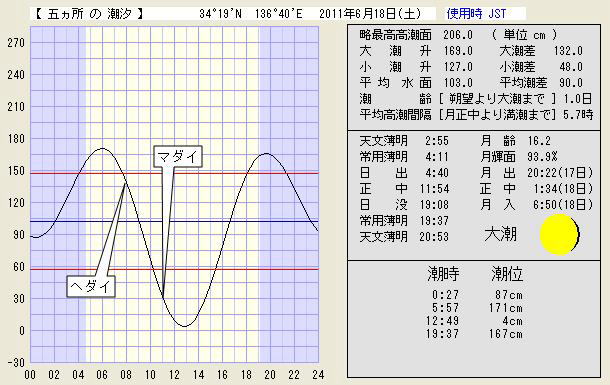610x385 pixels.
Task: Click the ヘダイ callout label
Action: [x=91, y=287]
